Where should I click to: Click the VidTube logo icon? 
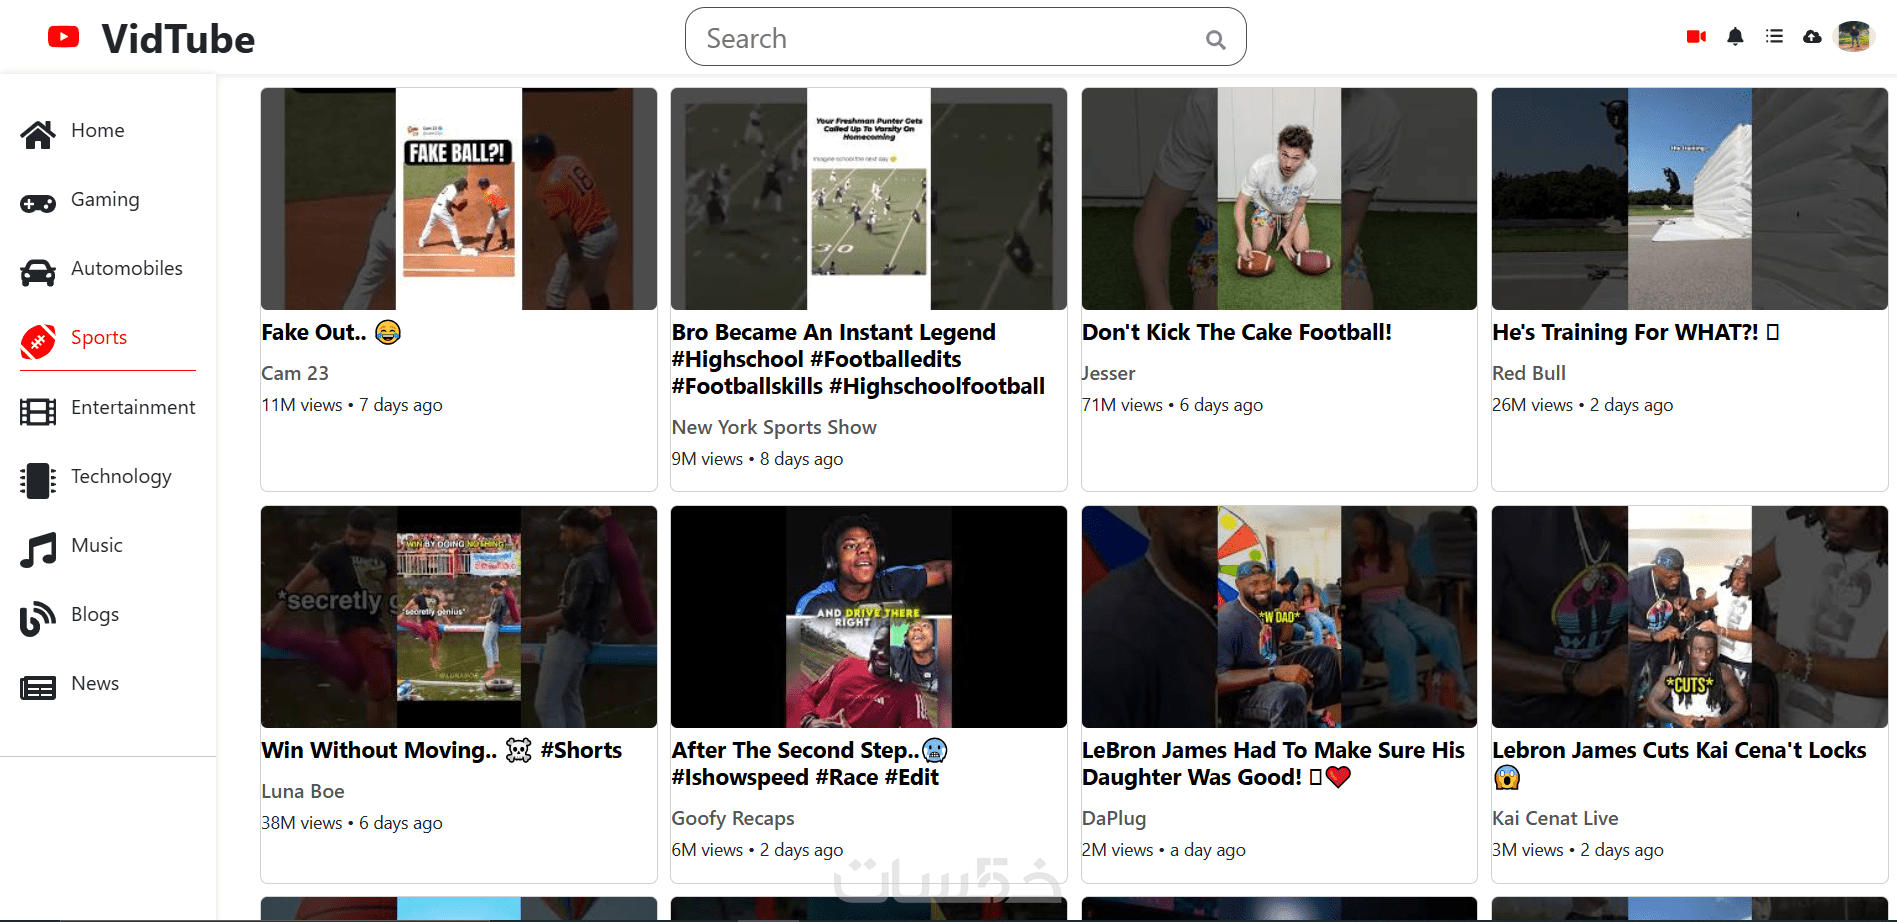(64, 38)
